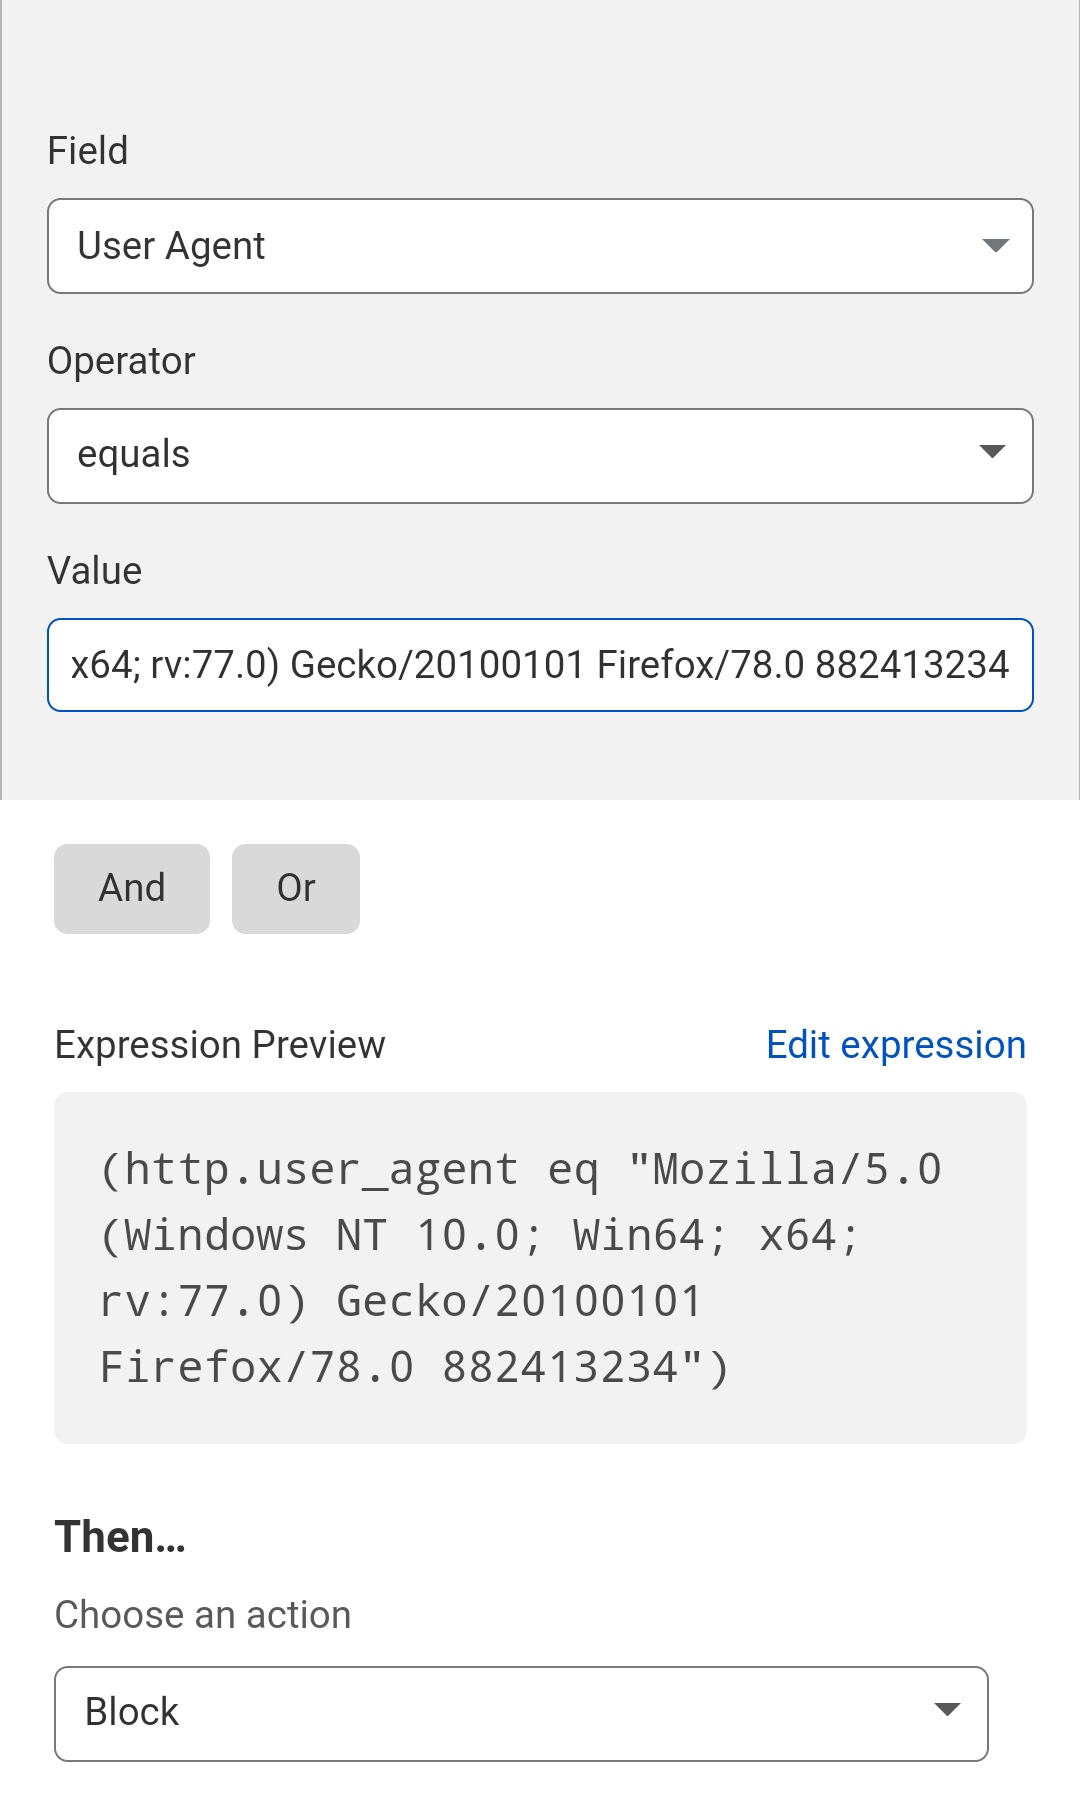Click the Edit expression link
The image size is (1080, 1808).
click(x=896, y=1045)
